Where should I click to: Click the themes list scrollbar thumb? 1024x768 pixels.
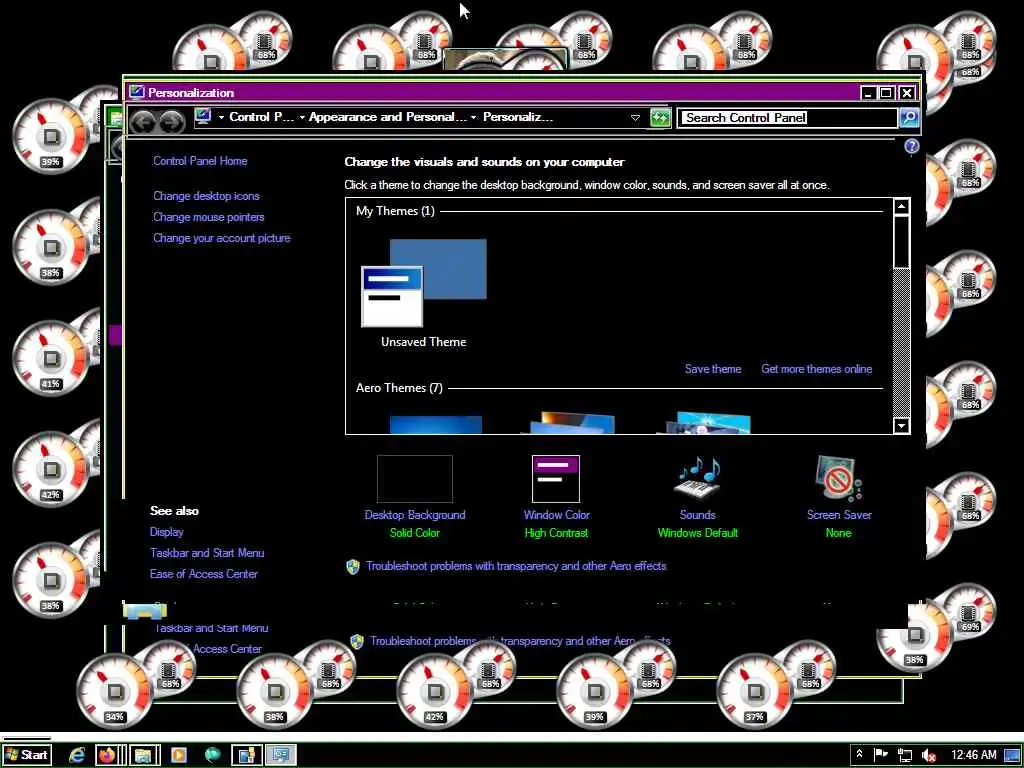click(901, 242)
